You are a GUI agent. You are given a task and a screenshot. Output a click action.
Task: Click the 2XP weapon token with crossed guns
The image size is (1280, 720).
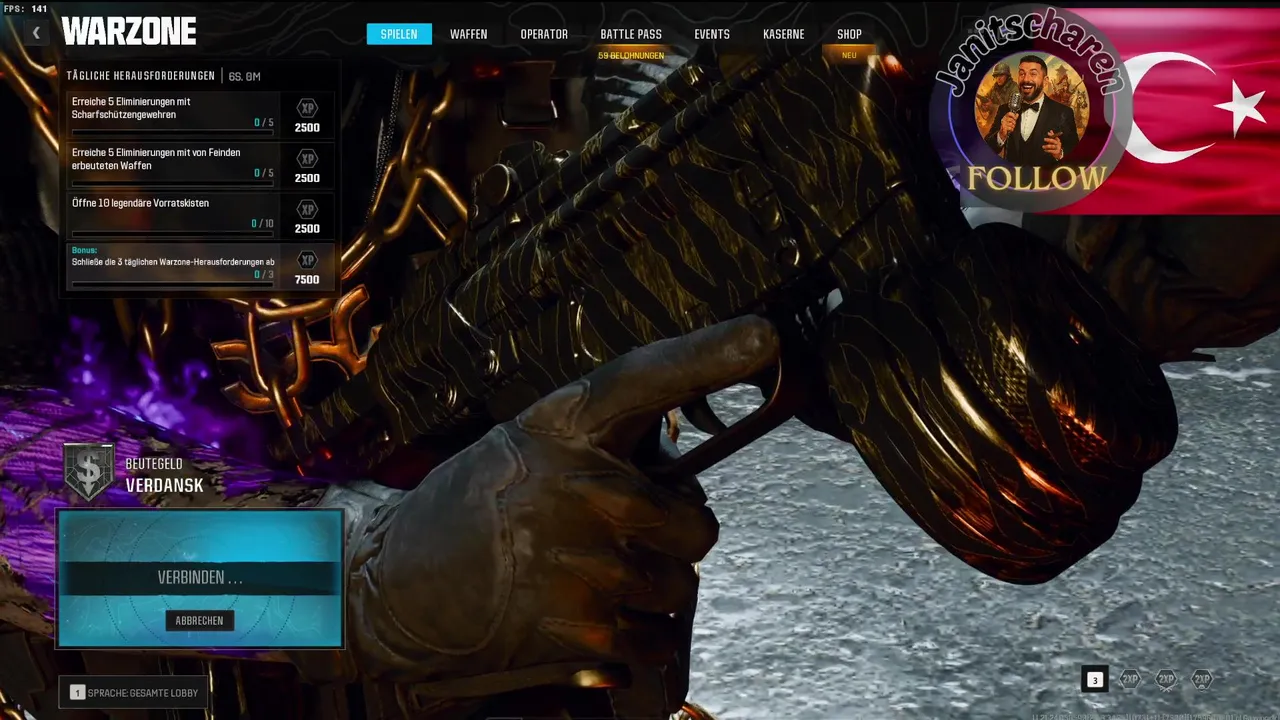pos(1166,680)
